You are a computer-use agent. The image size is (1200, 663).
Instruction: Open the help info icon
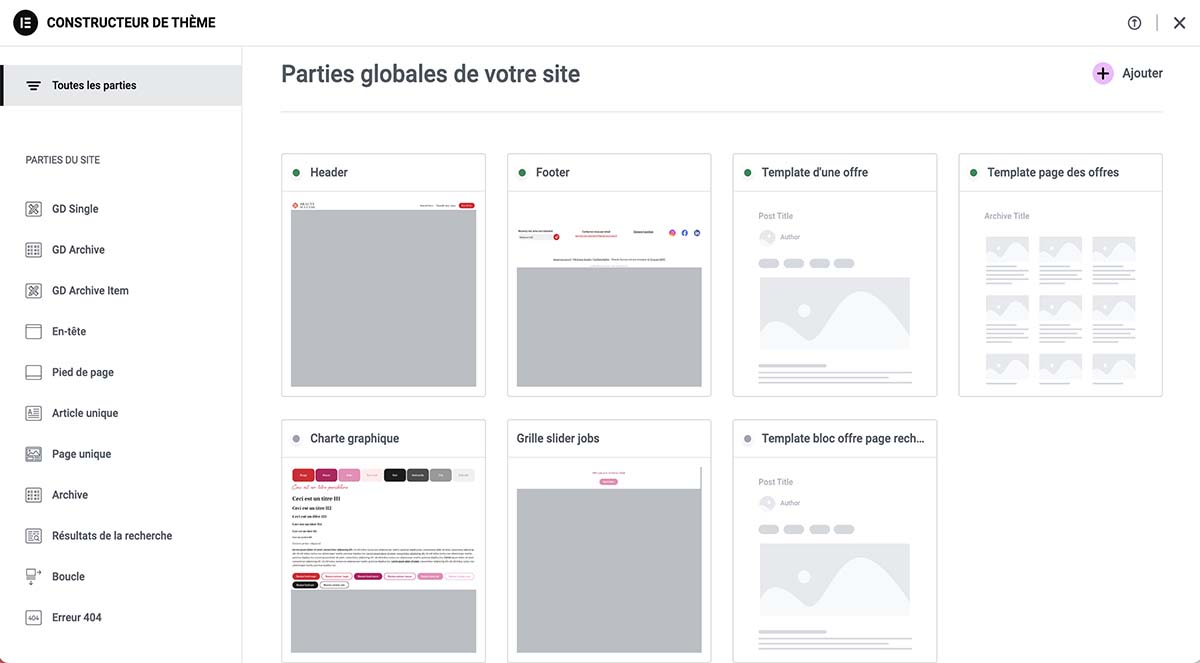tap(1134, 23)
